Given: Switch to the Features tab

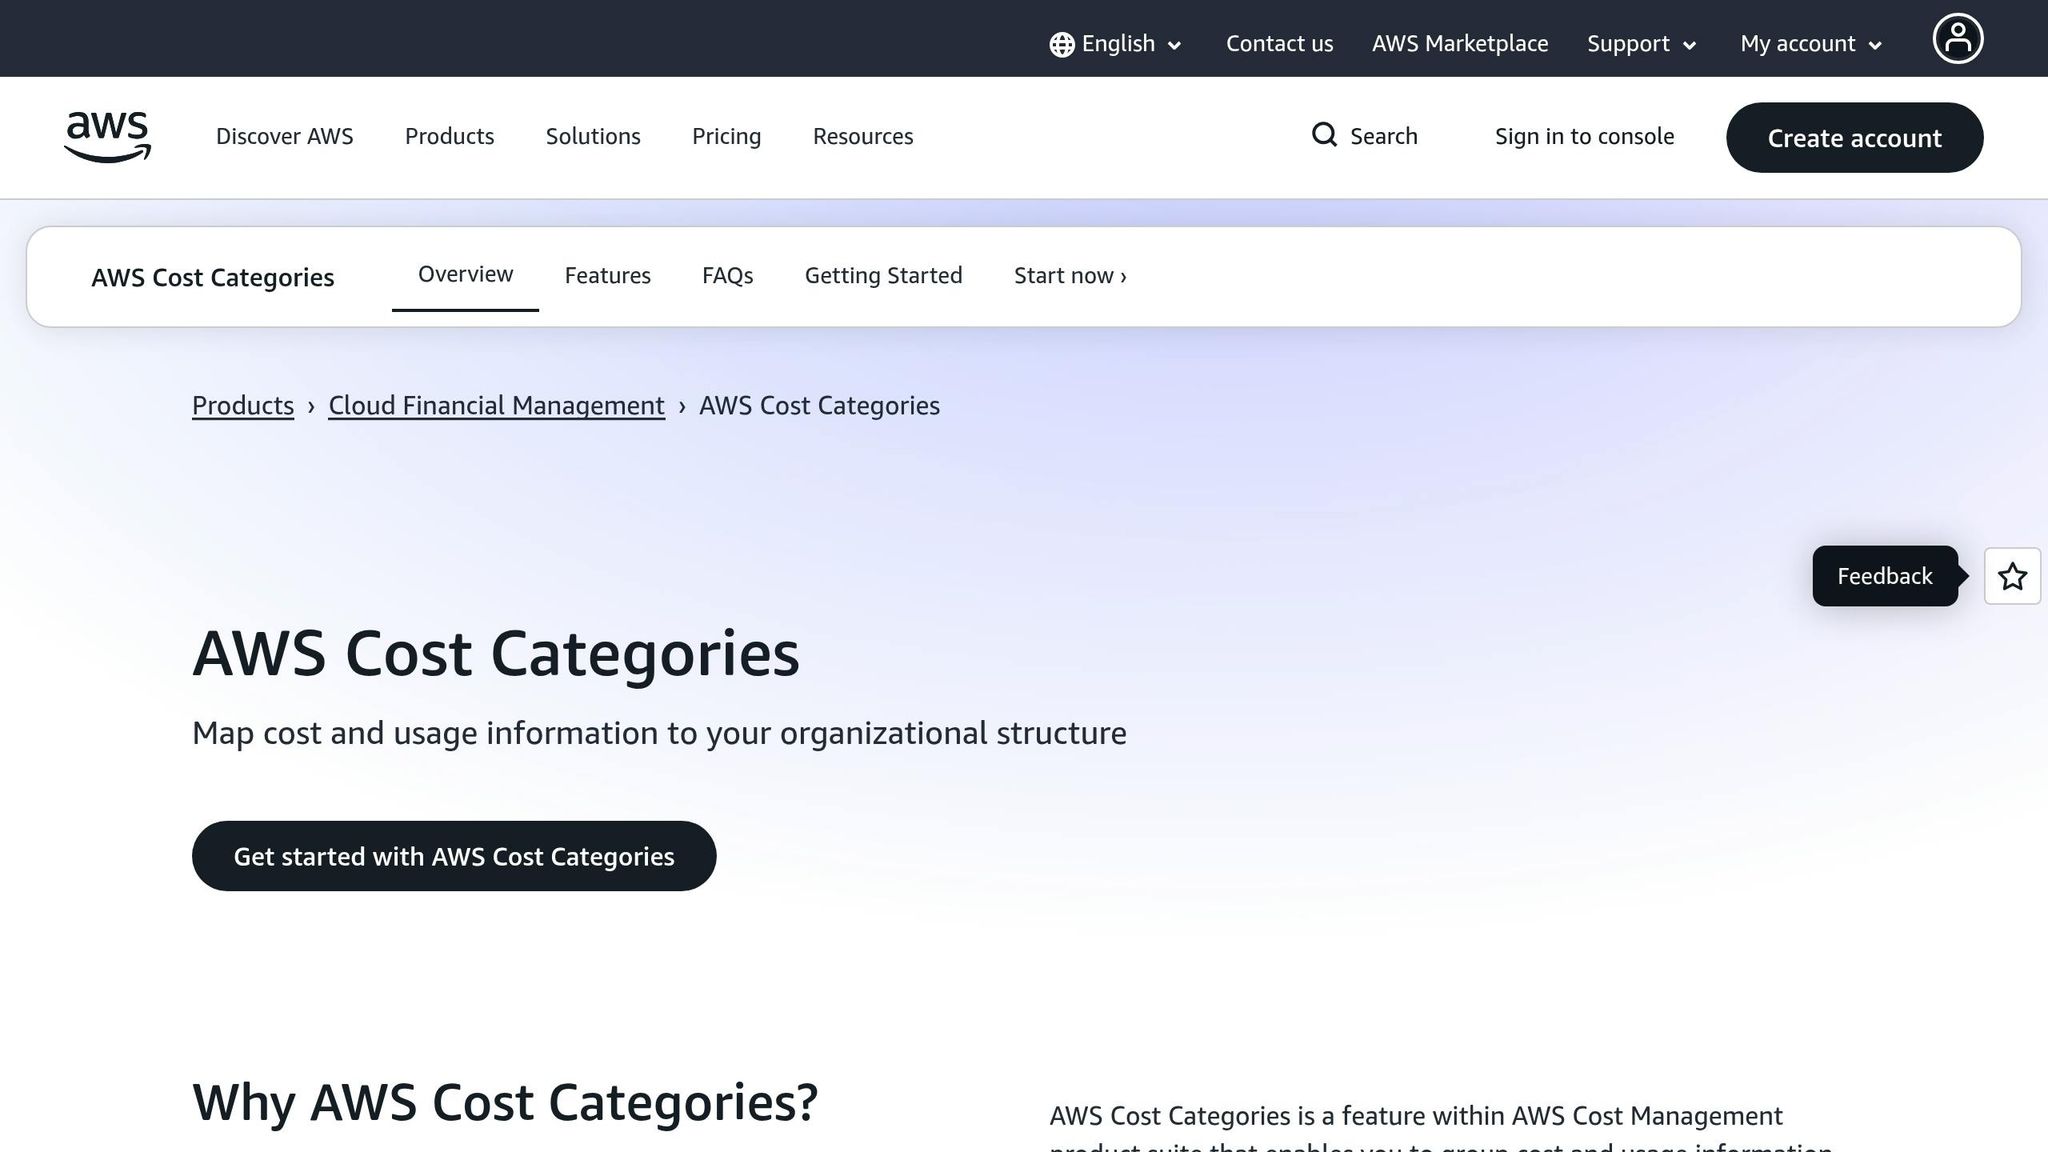Looking at the screenshot, I should coord(607,275).
